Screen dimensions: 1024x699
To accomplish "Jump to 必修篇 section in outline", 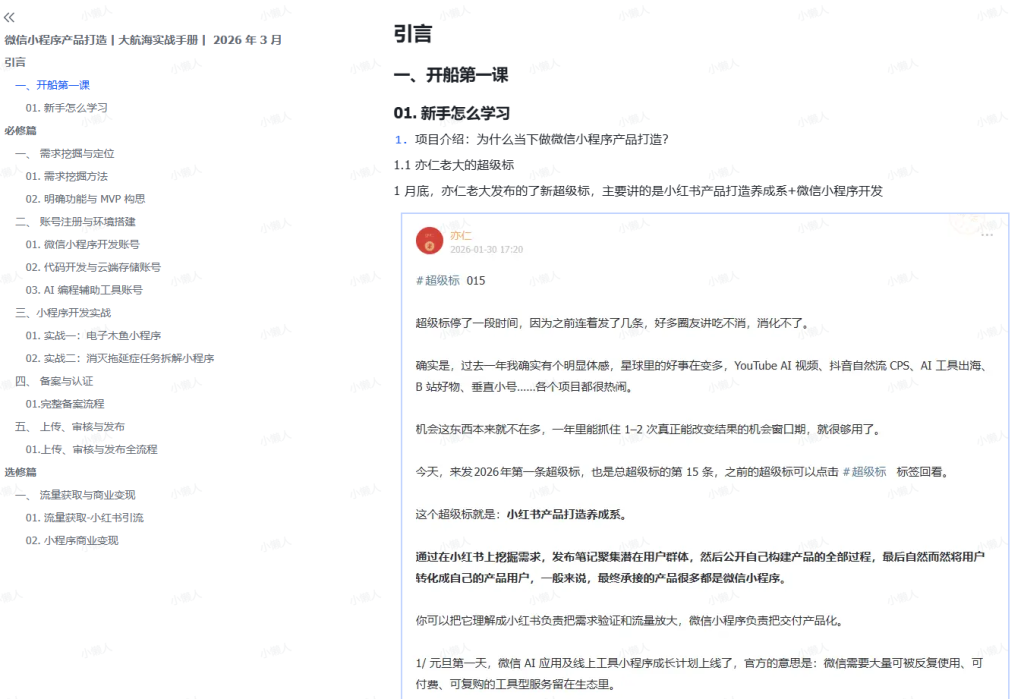I will point(20,131).
